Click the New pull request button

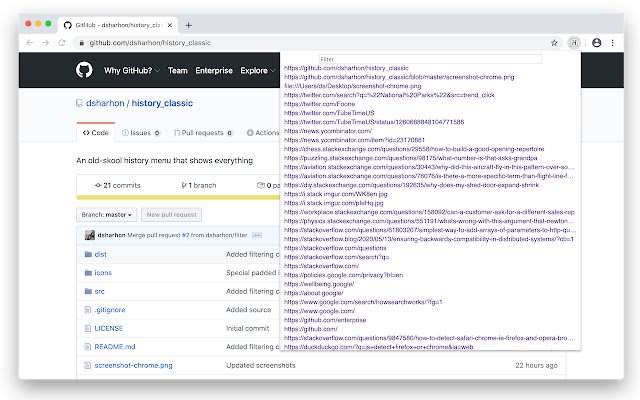point(171,215)
